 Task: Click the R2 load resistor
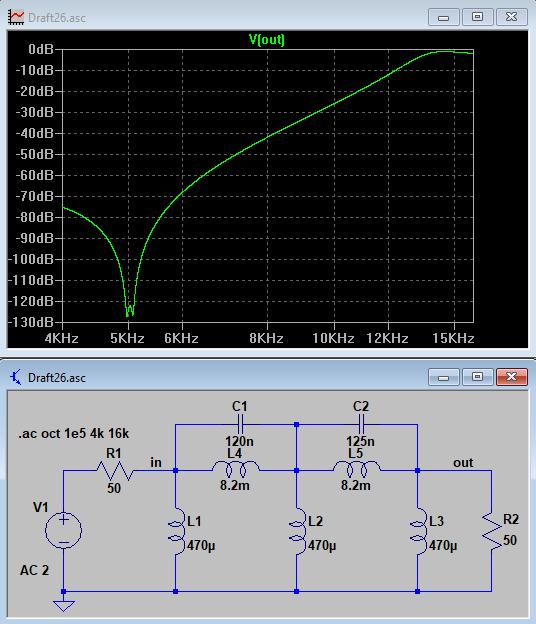pos(492,531)
